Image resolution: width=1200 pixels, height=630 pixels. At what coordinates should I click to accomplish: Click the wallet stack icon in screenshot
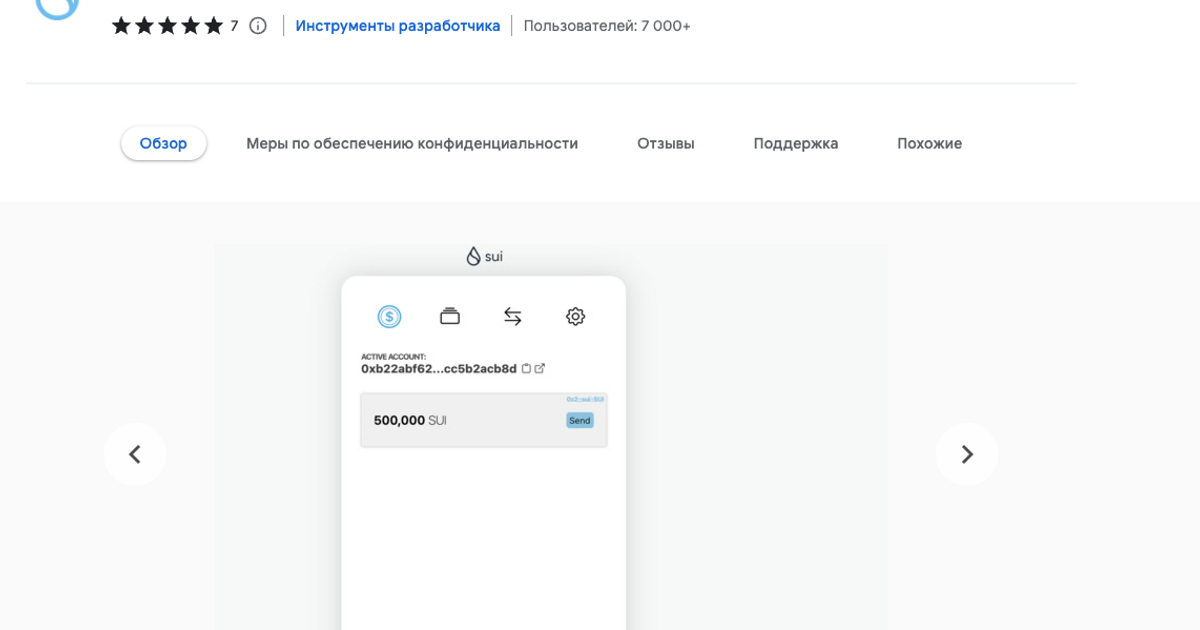pos(450,316)
